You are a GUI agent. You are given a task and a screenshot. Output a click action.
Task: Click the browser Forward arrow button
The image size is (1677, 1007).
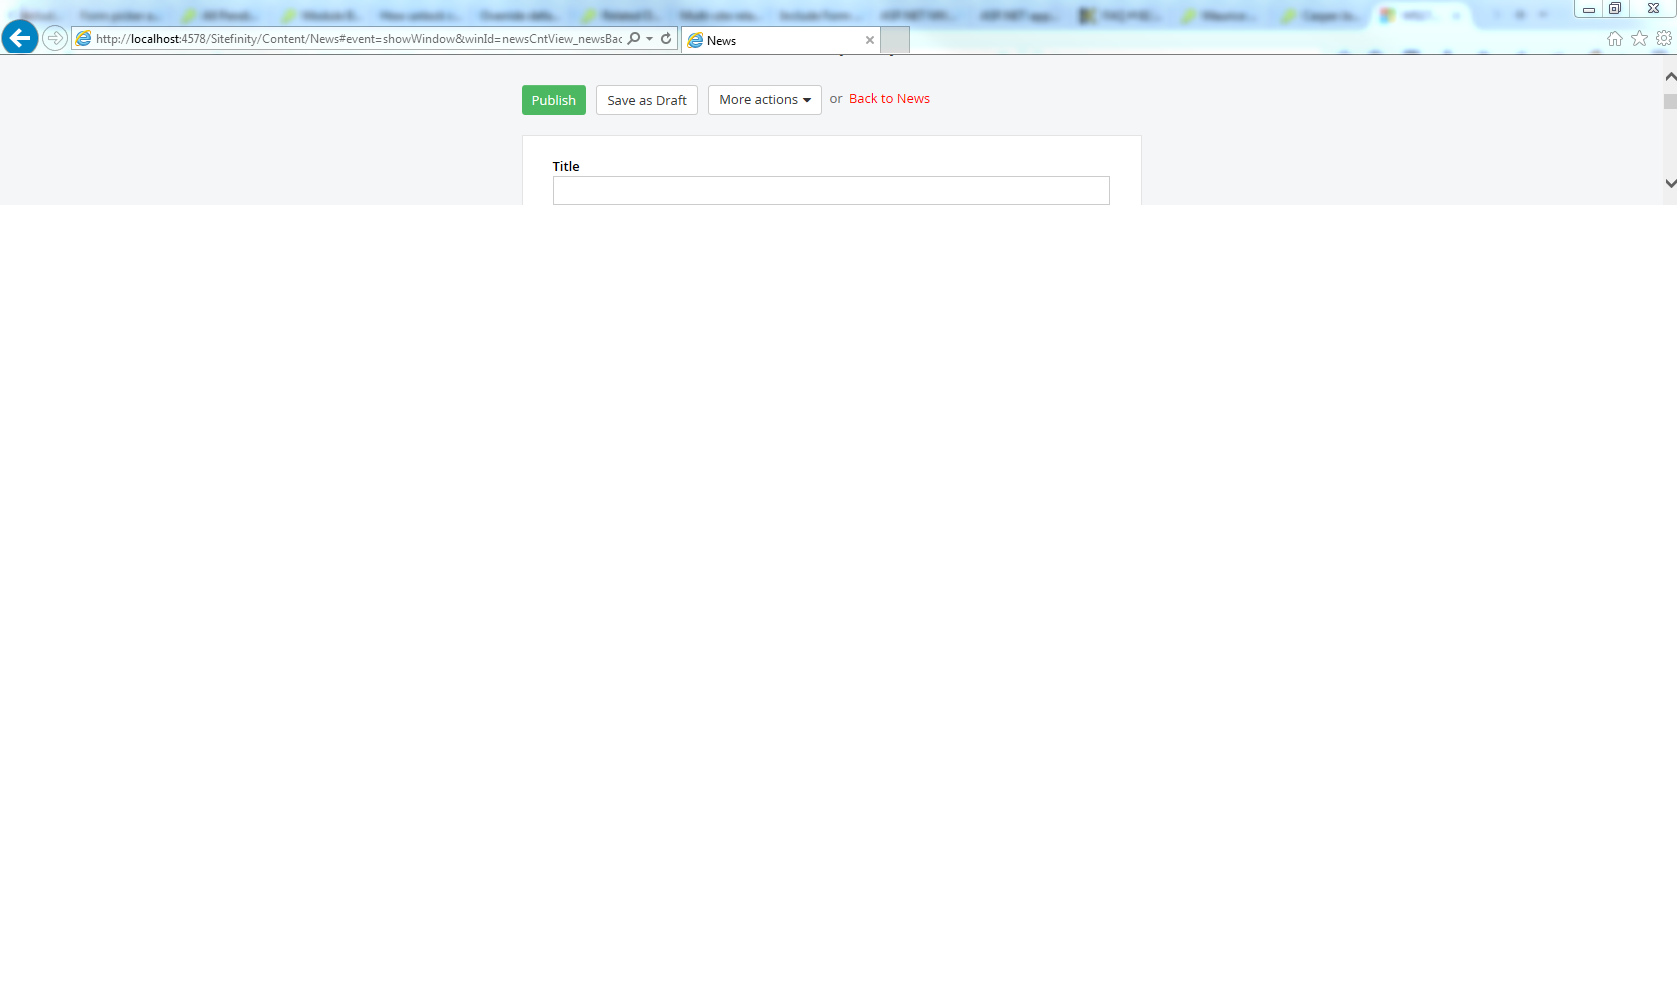55,39
